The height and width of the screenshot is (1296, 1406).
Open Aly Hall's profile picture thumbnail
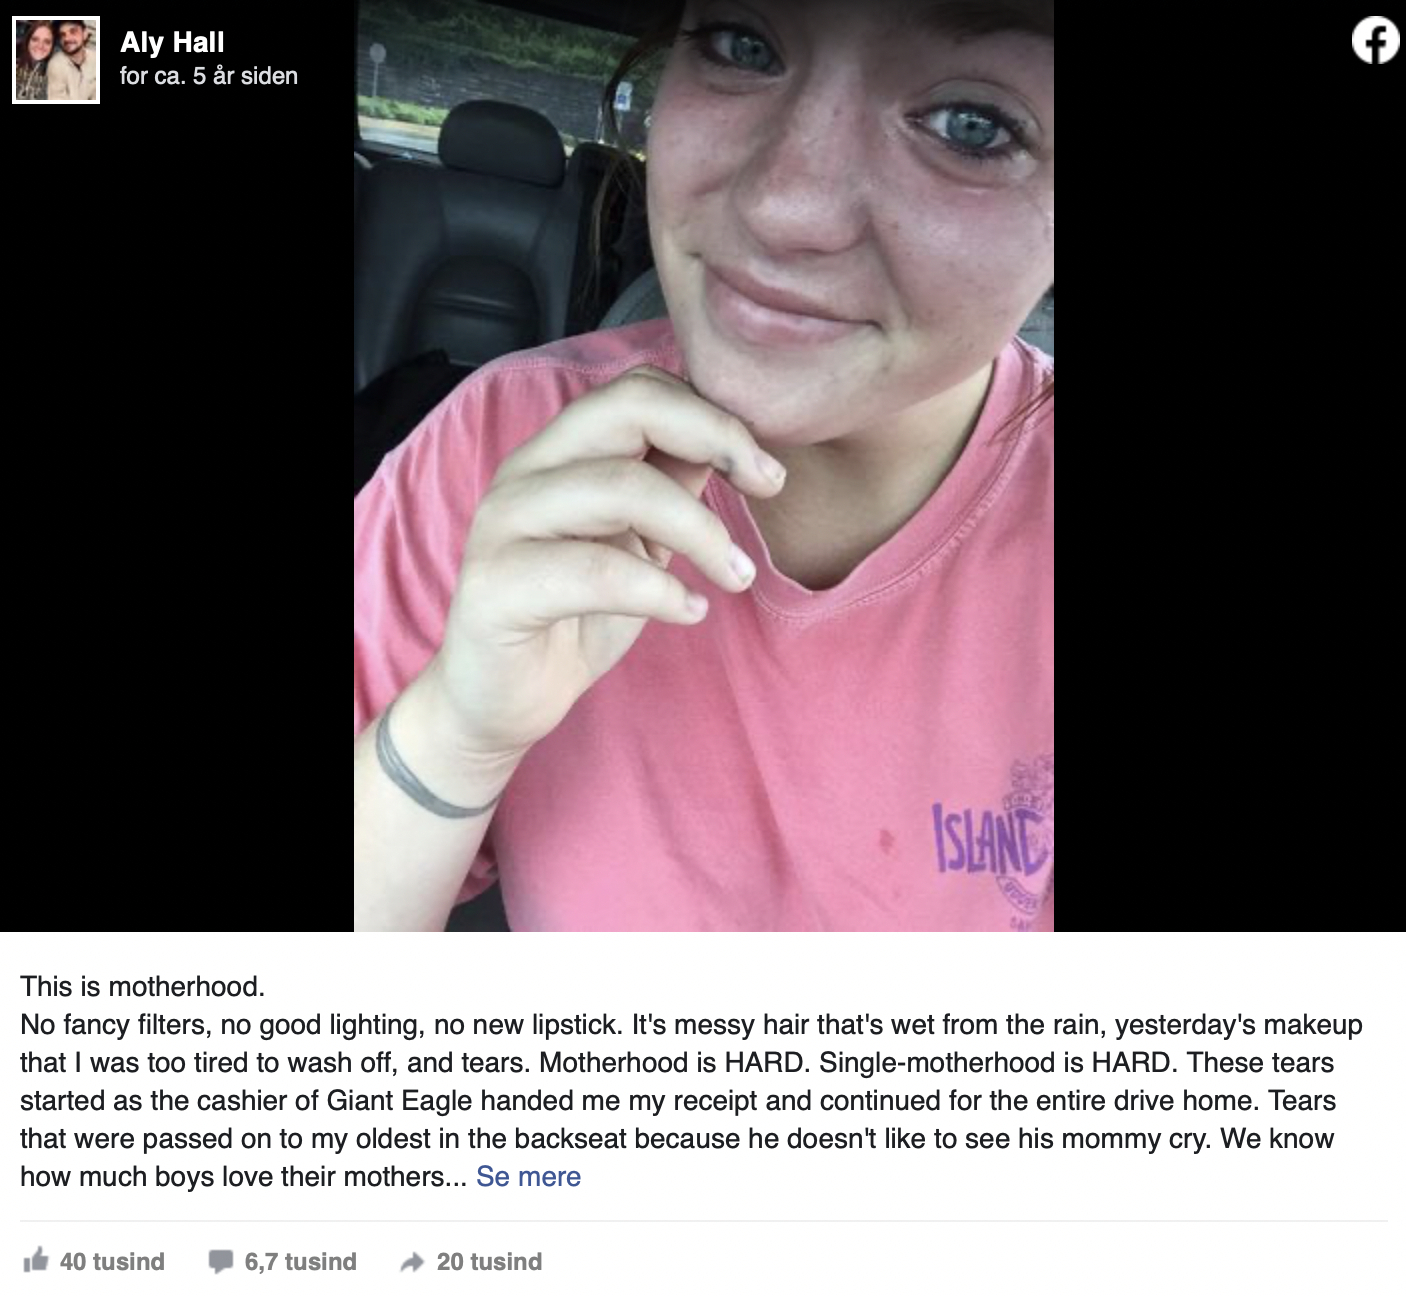[x=56, y=59]
